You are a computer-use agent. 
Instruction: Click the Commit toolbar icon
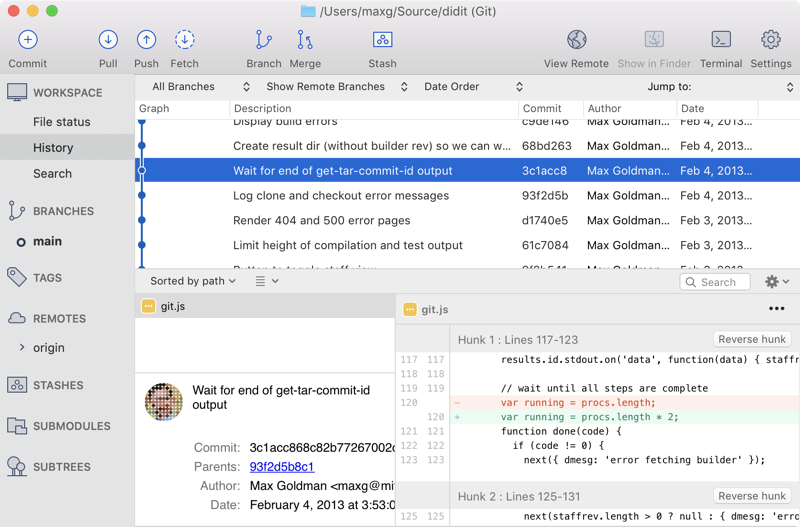pyautogui.click(x=28, y=40)
